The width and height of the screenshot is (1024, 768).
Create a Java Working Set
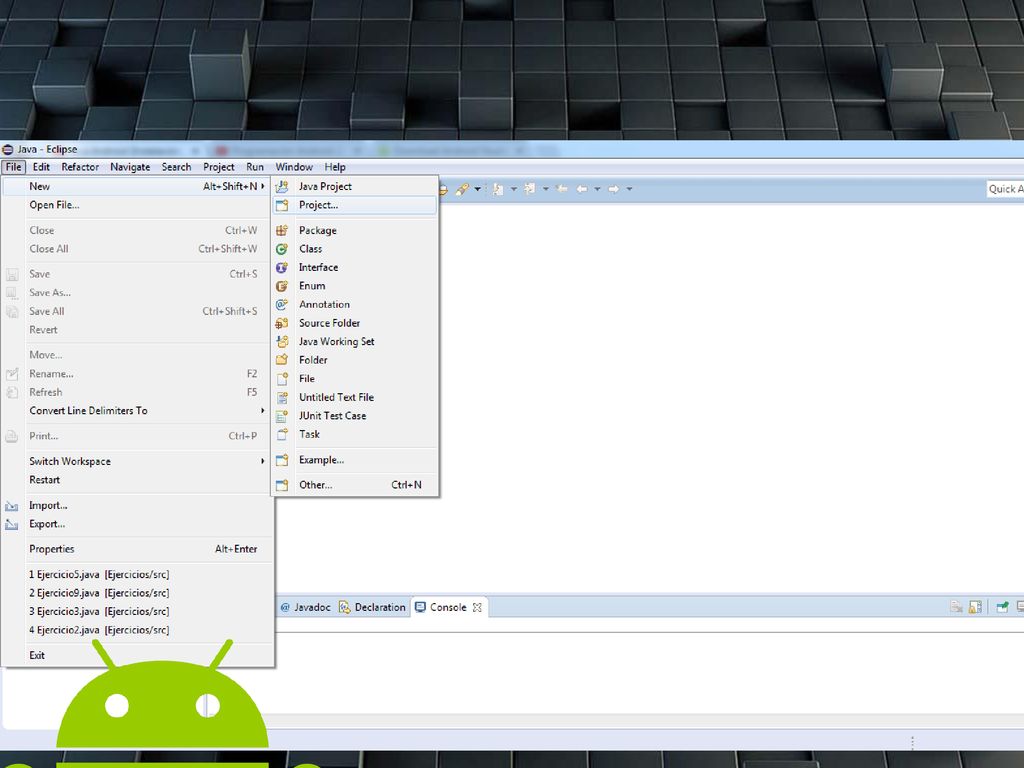(355, 342)
